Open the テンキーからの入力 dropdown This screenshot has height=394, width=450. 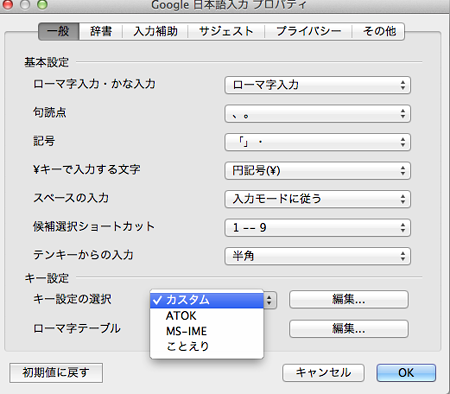pos(317,256)
